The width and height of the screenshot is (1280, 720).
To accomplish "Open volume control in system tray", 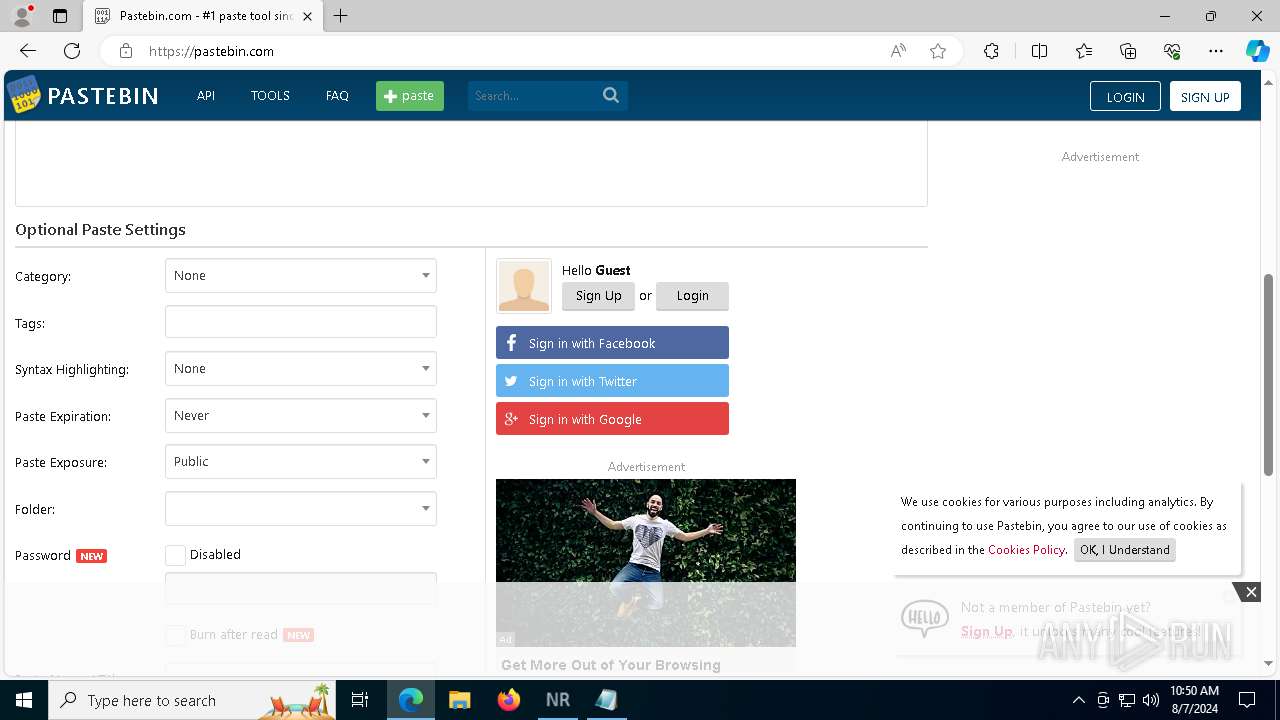I will tap(1151, 700).
